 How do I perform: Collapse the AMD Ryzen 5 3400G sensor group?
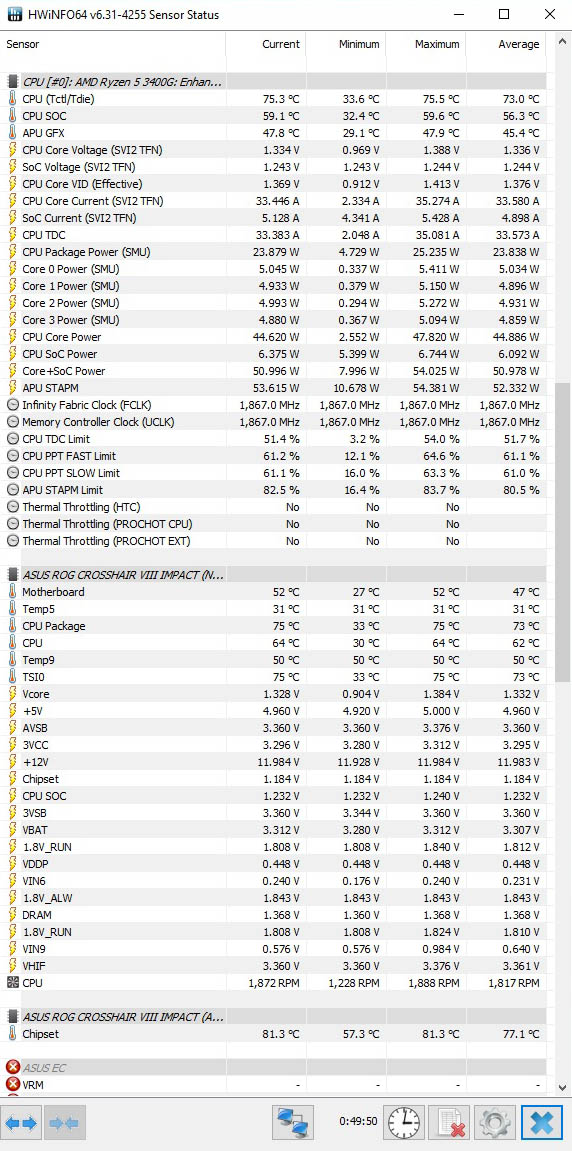[123, 81]
